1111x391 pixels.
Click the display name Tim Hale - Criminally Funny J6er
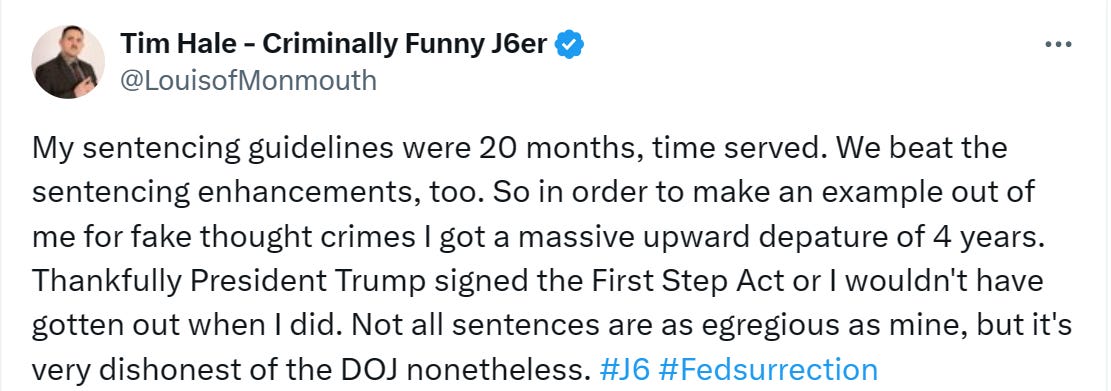(x=334, y=44)
